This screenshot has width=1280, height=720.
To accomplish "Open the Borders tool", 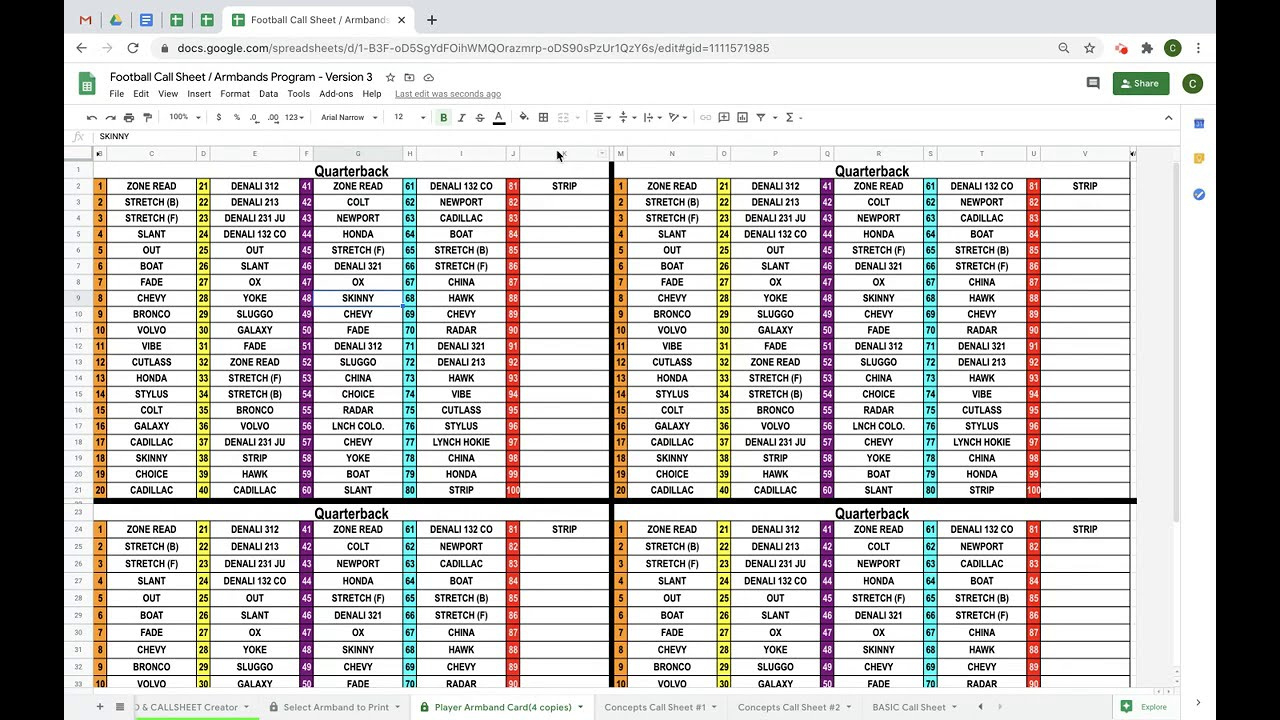I will coord(543,117).
